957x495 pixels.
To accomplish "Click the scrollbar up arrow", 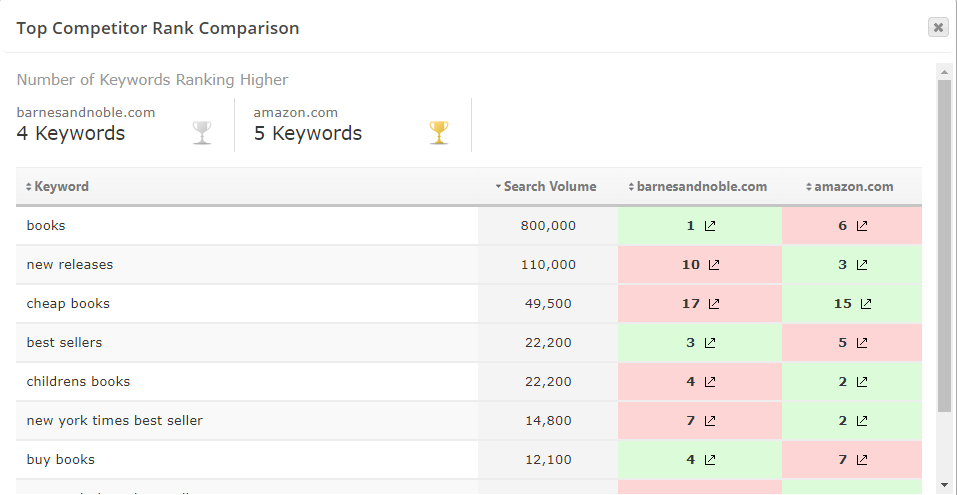I will point(944,71).
